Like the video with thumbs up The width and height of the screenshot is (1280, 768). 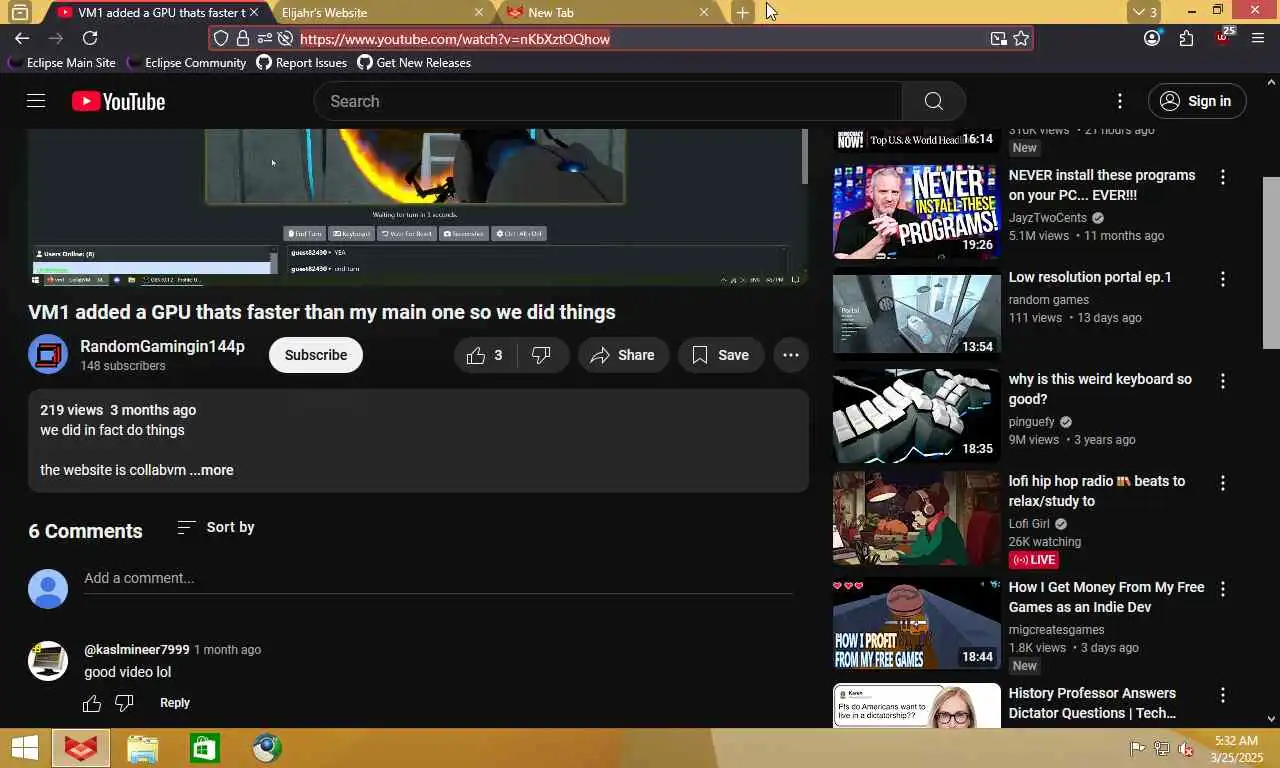(485, 355)
